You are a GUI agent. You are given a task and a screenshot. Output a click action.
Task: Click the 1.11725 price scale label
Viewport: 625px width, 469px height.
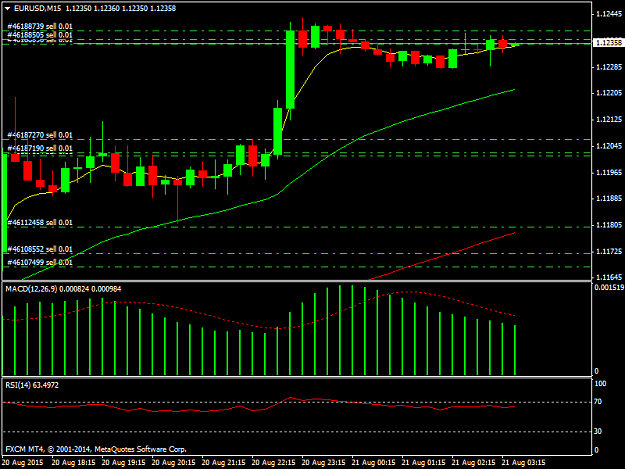click(609, 251)
